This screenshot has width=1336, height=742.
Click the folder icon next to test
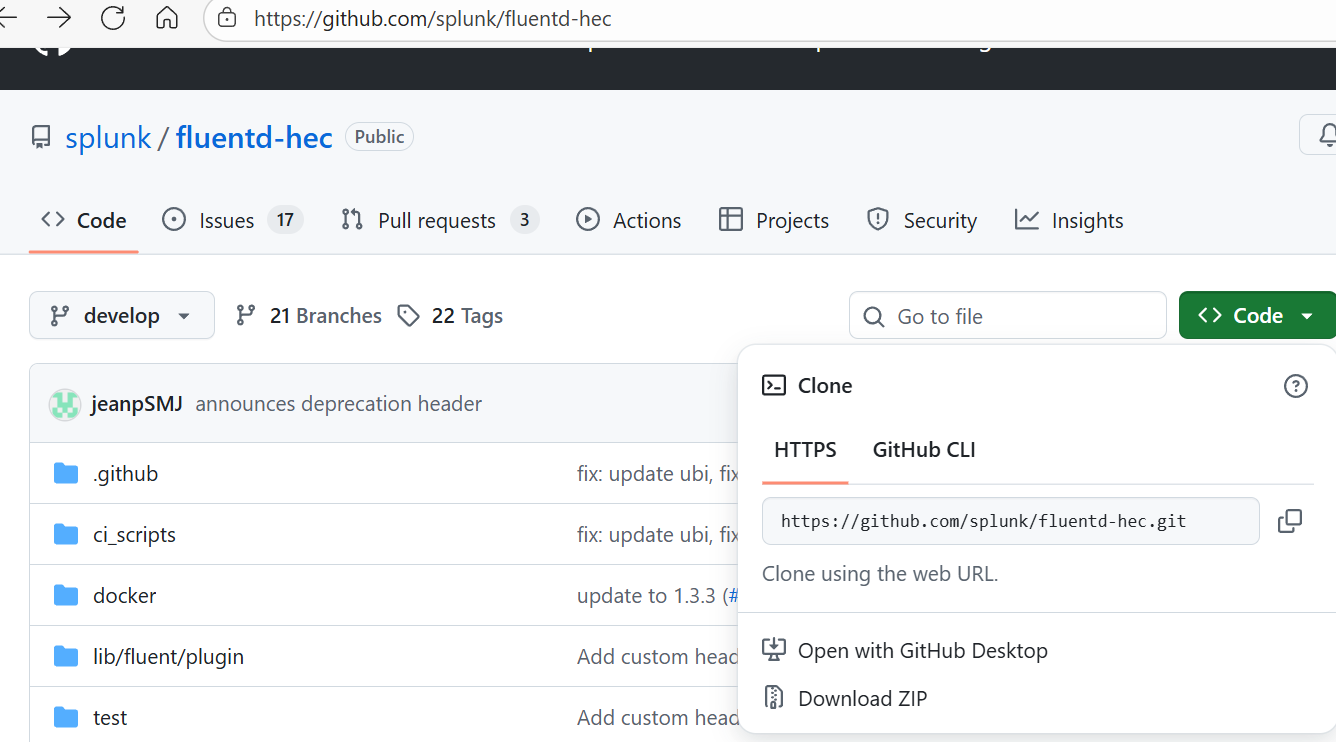tap(66, 717)
